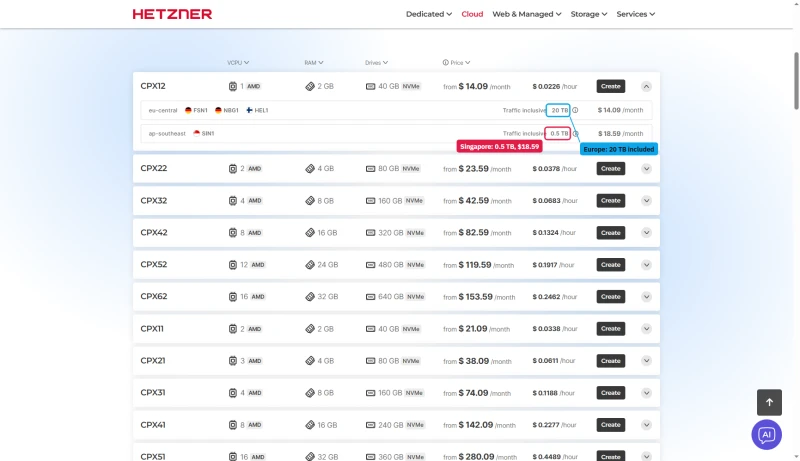Click the CPX12 plan name
The width and height of the screenshot is (800, 461).
click(153, 86)
